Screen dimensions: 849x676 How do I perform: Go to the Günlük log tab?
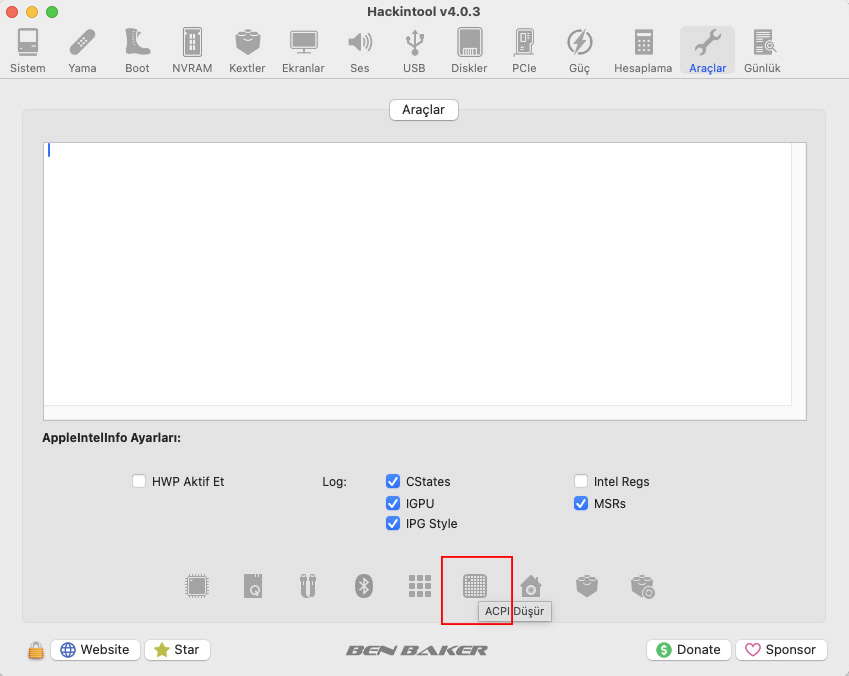click(x=762, y=50)
